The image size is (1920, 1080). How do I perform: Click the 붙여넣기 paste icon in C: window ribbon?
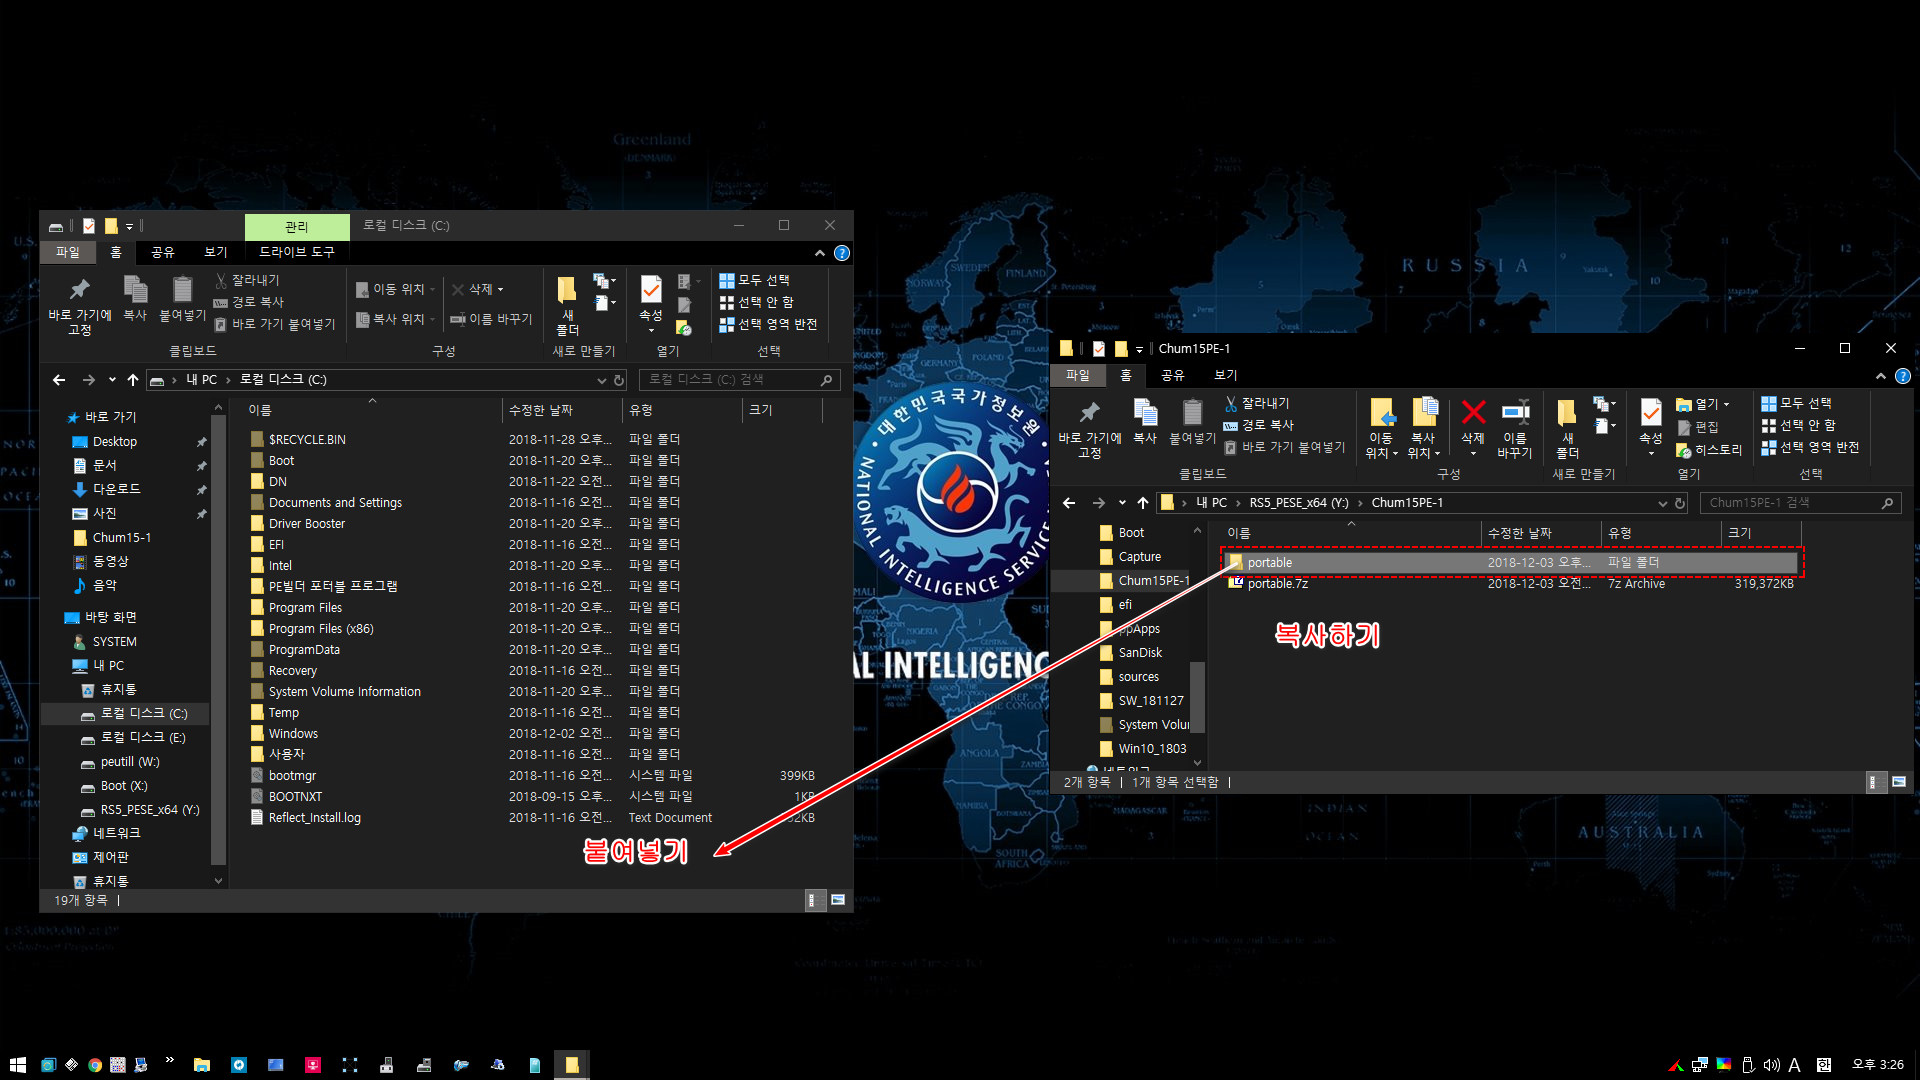(x=182, y=299)
